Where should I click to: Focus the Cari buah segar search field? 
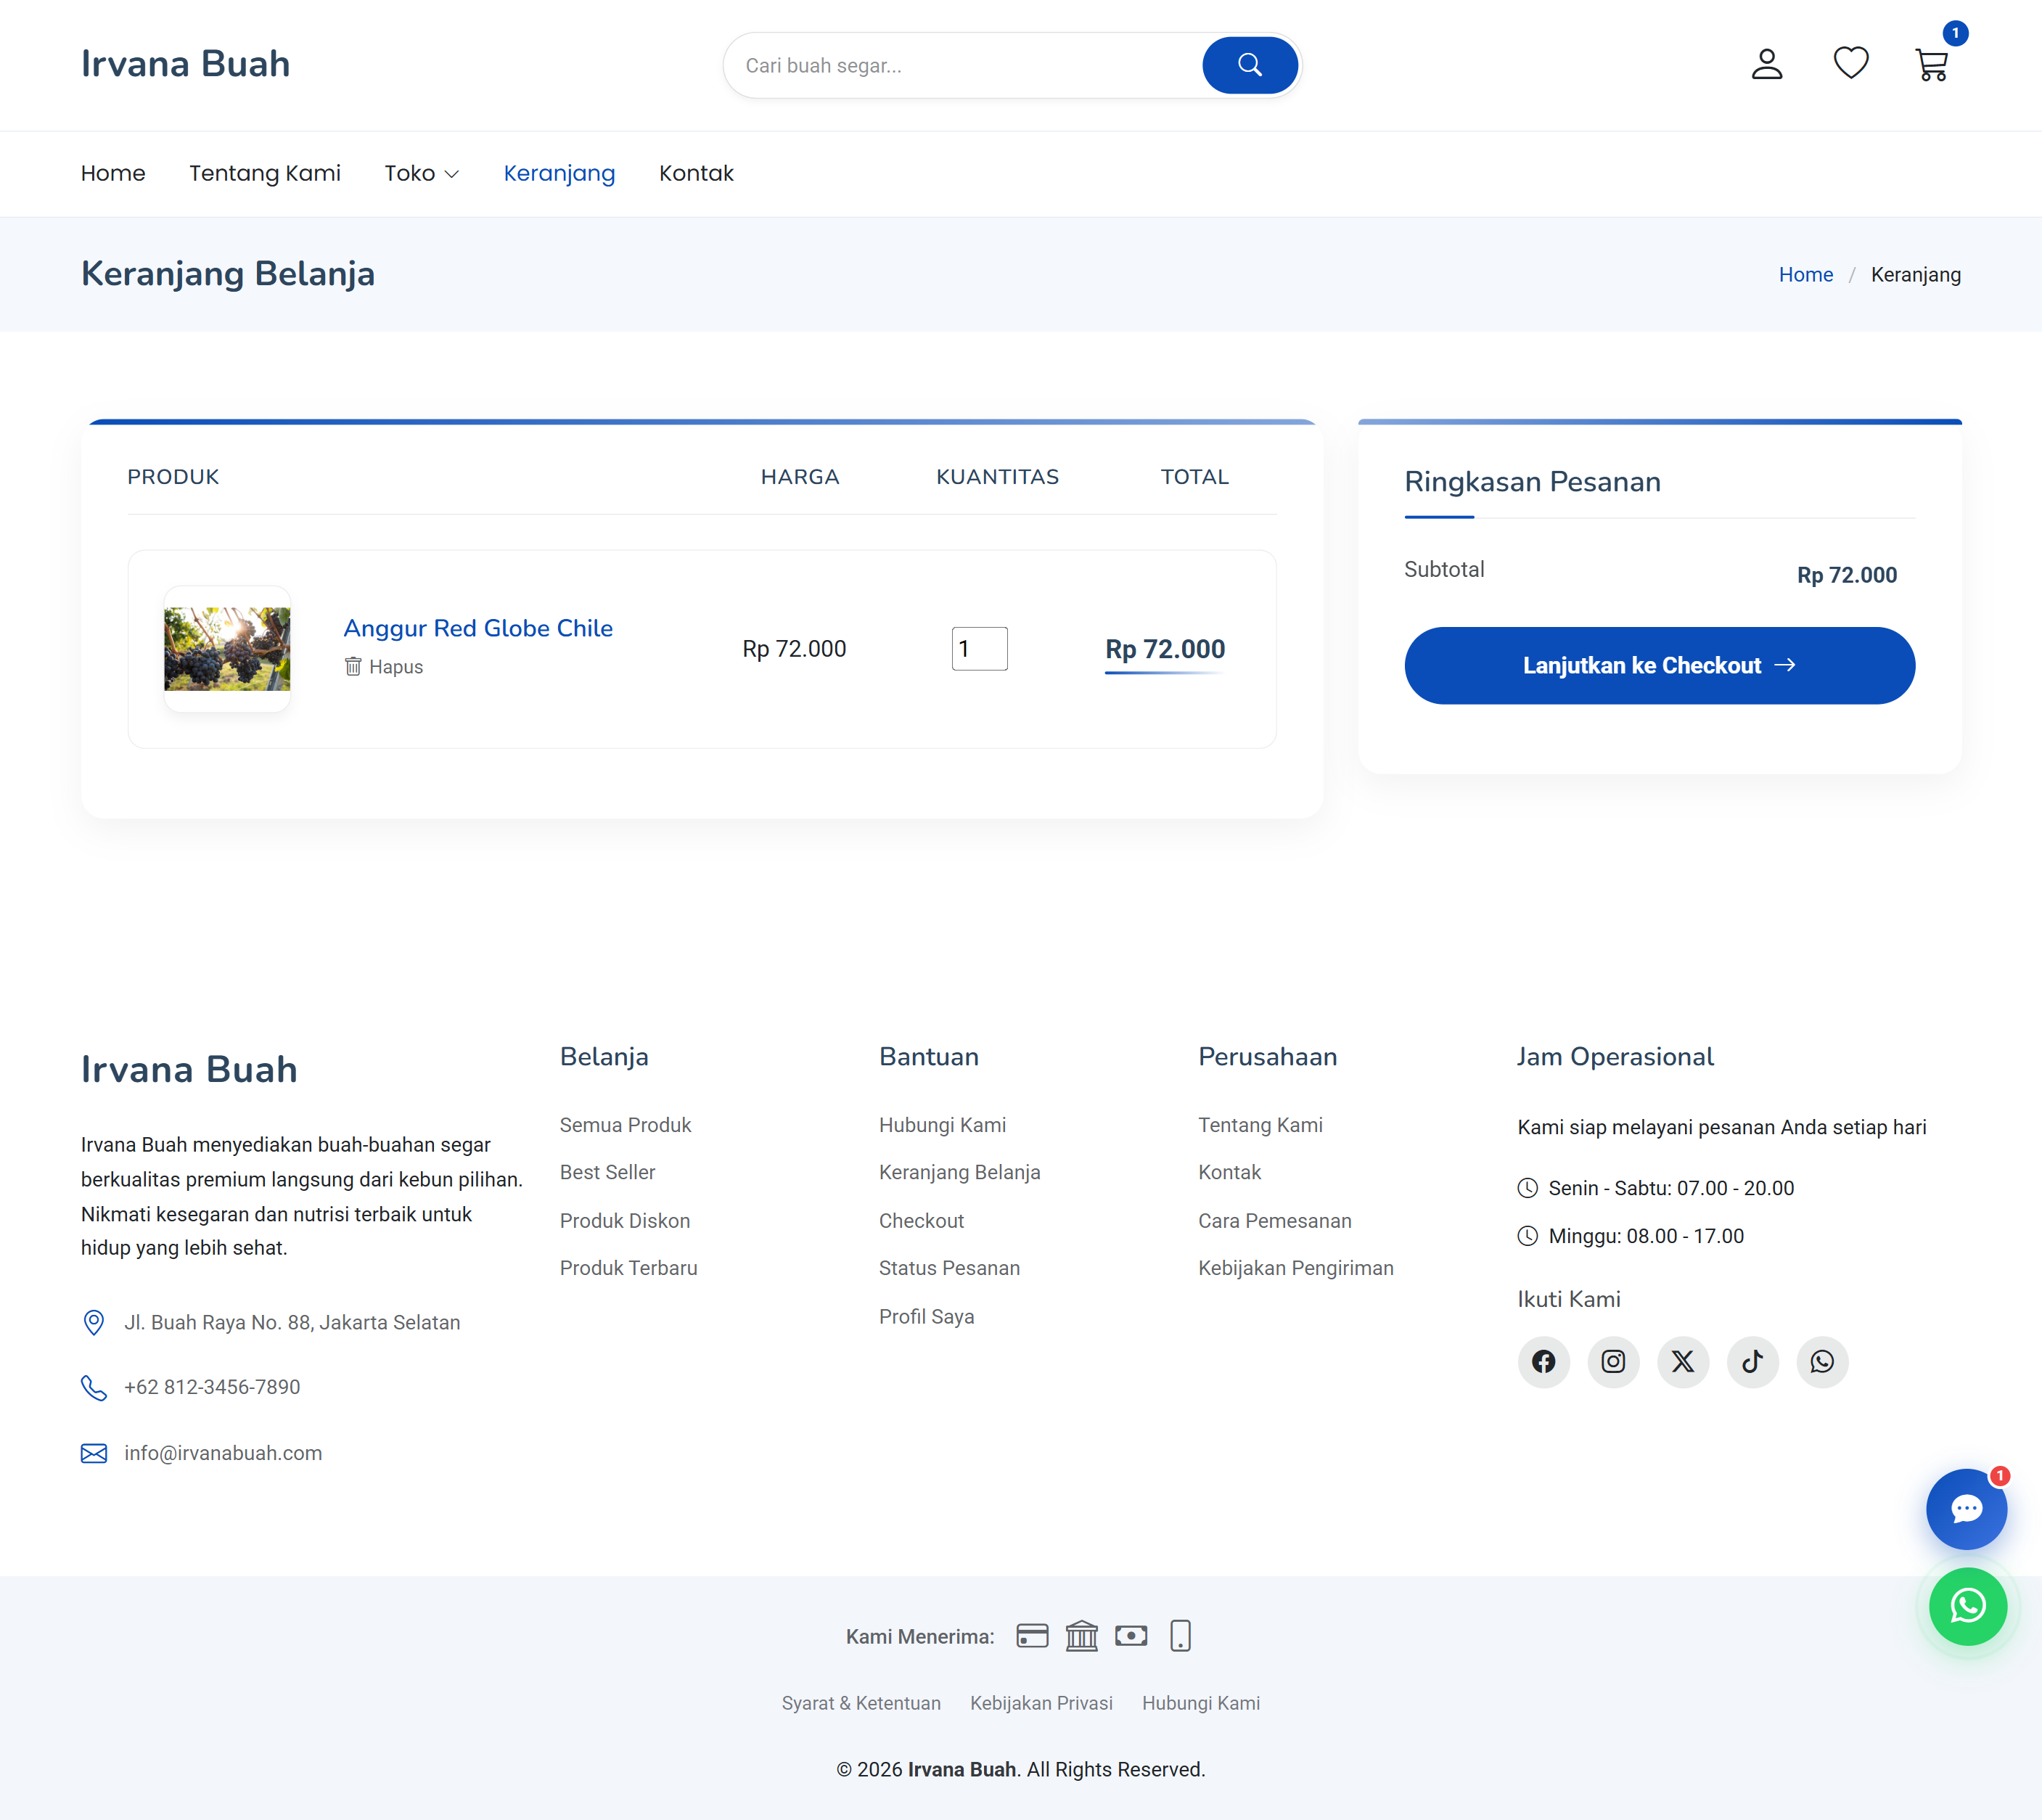click(x=960, y=65)
